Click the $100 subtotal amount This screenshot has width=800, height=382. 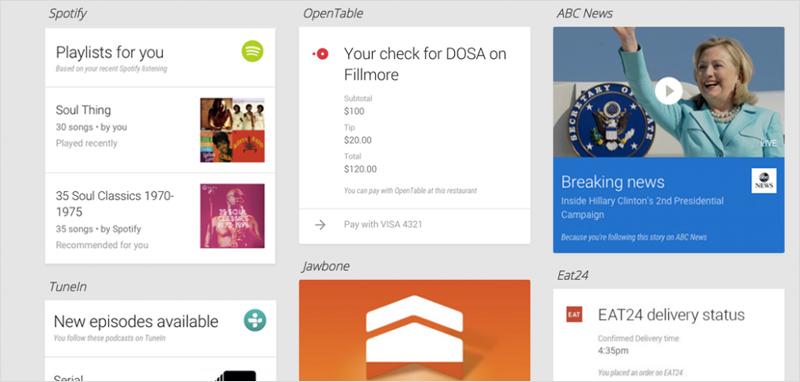point(354,112)
